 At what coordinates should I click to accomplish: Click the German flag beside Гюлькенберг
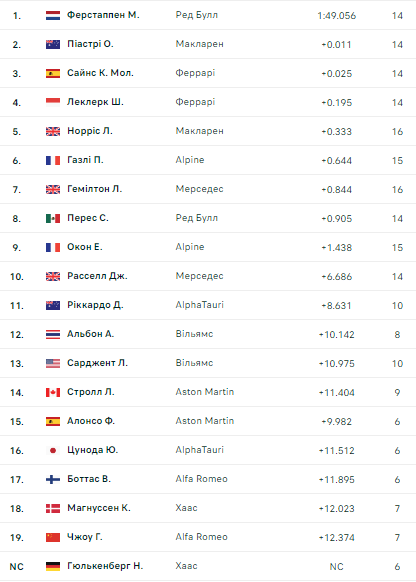(x=53, y=566)
